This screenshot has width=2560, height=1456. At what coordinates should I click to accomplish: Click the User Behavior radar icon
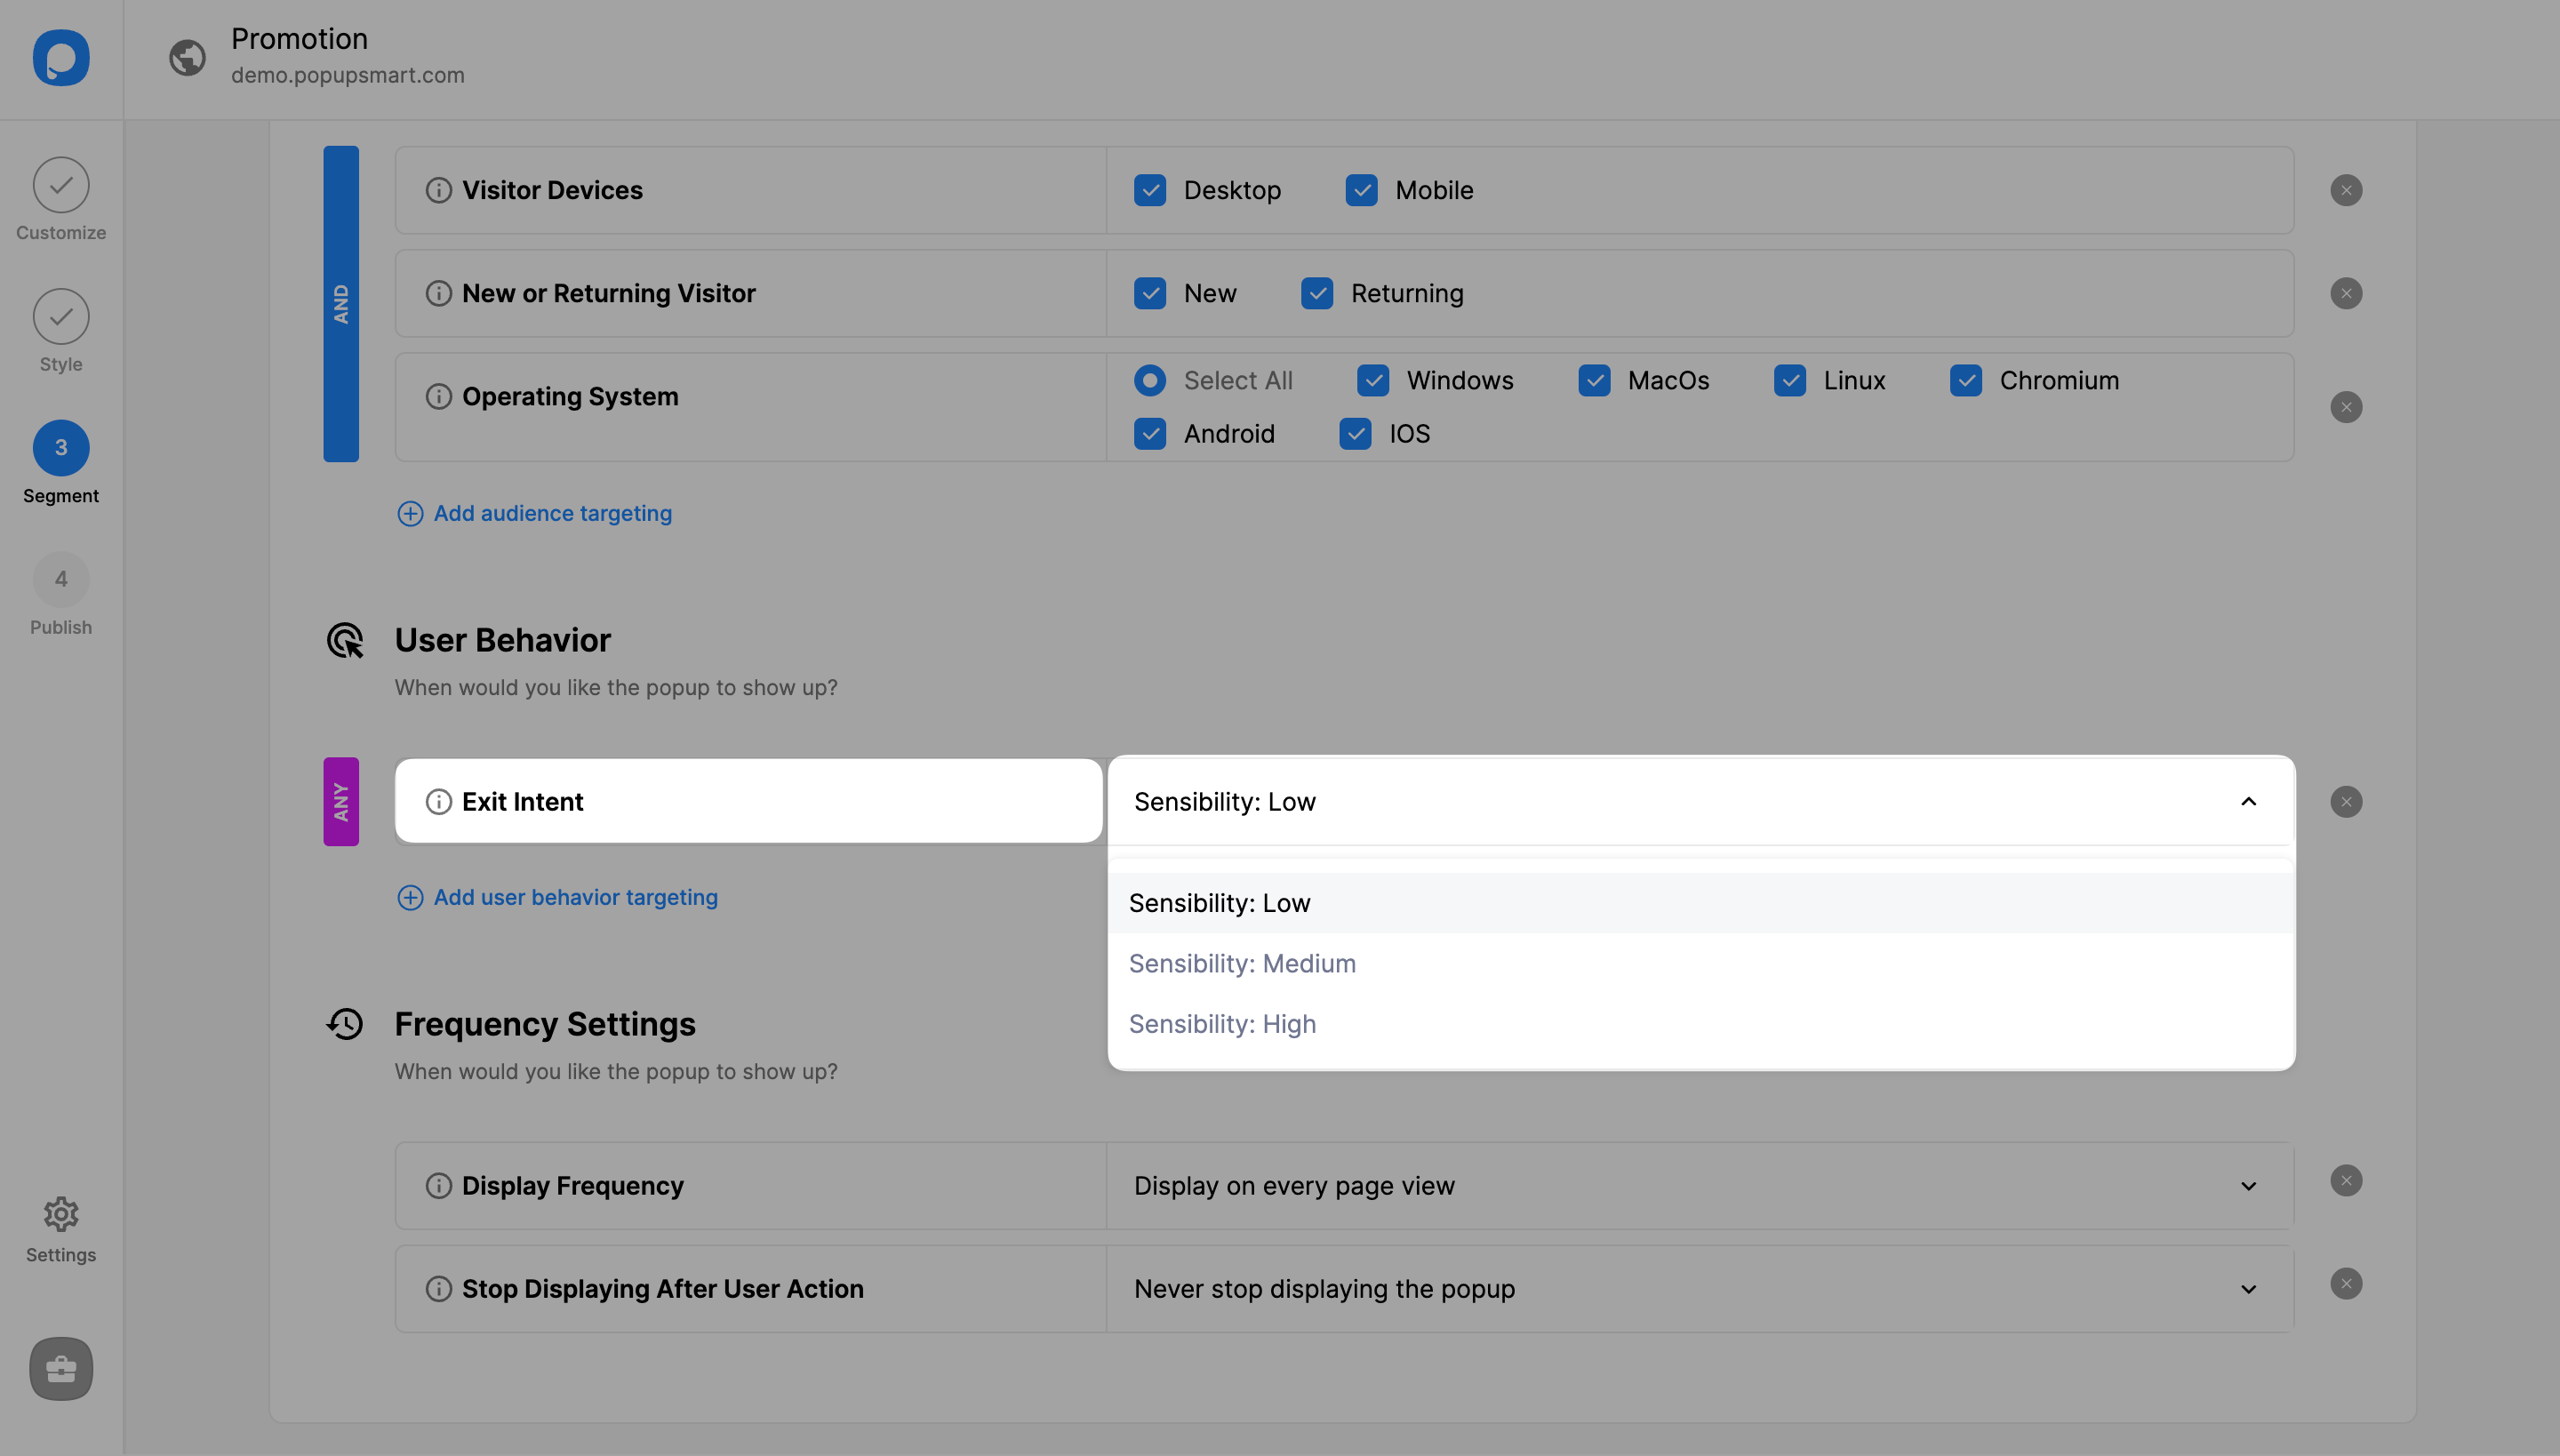click(x=347, y=640)
